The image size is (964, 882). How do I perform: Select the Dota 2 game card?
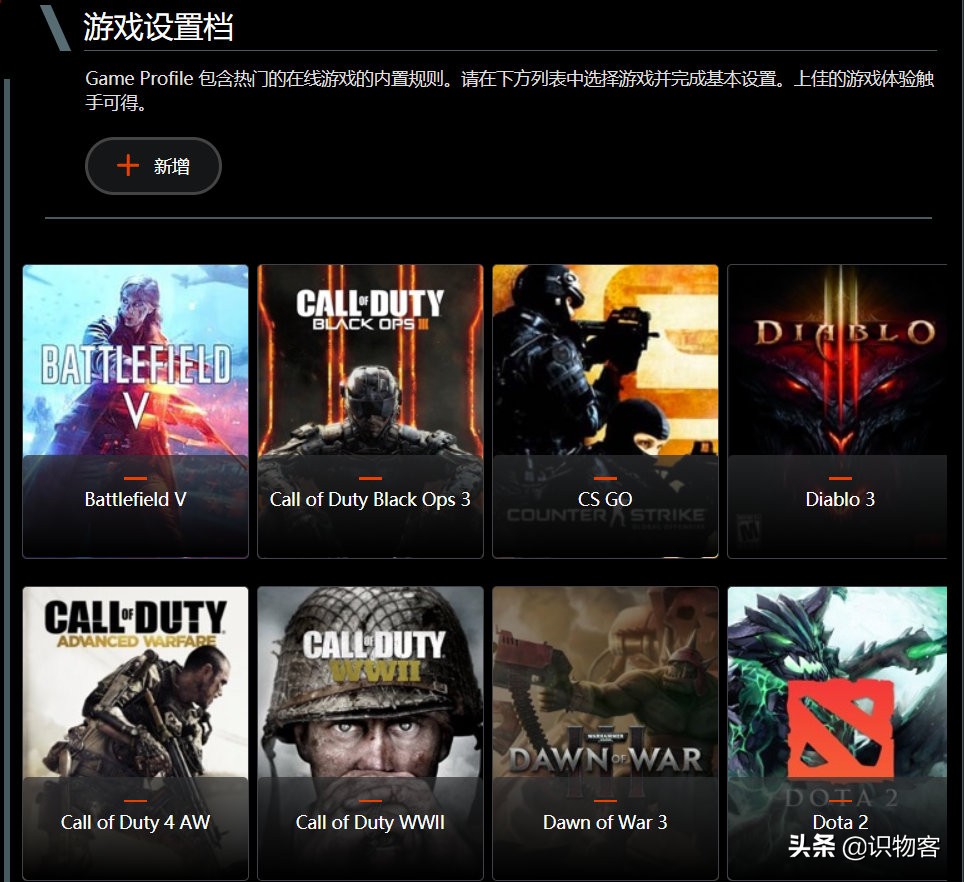837,733
